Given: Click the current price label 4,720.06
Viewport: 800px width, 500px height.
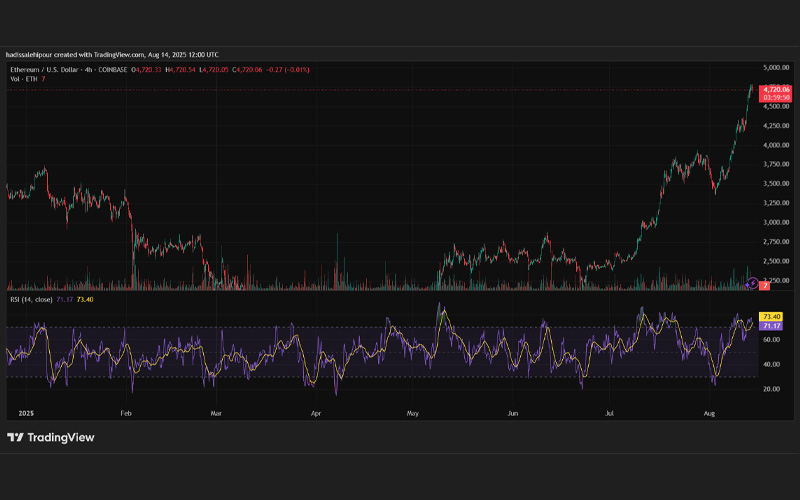Looking at the screenshot, I should (x=776, y=90).
